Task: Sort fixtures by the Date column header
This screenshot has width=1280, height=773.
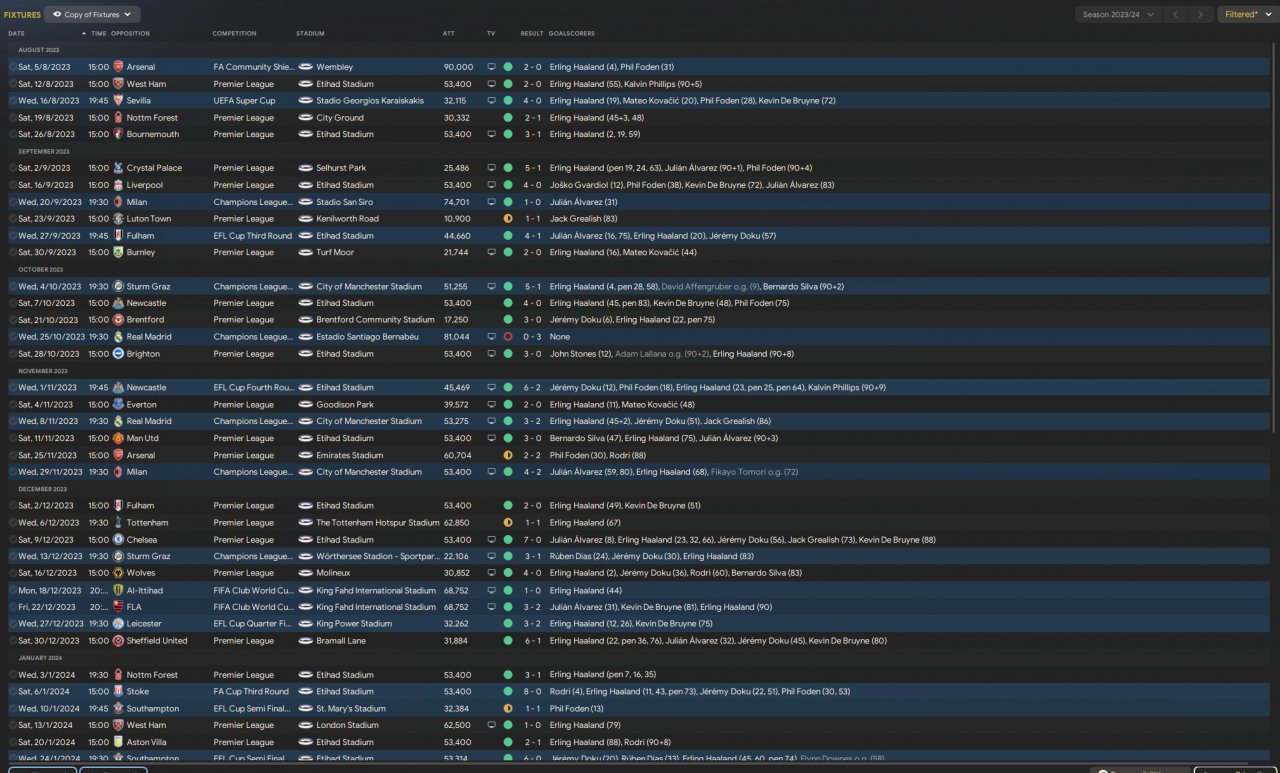Action: coord(16,34)
